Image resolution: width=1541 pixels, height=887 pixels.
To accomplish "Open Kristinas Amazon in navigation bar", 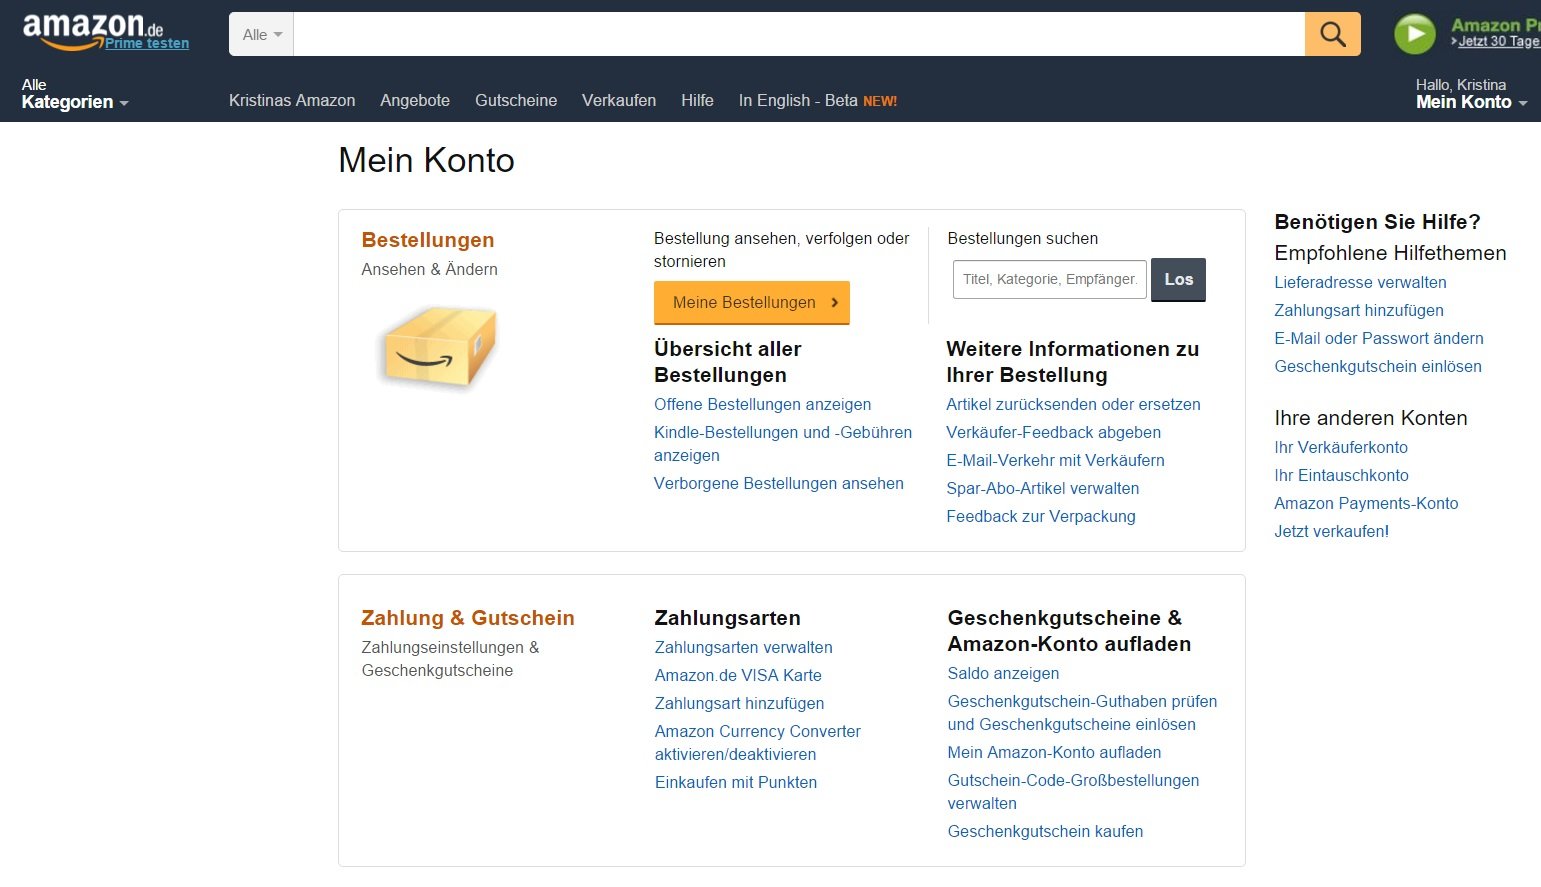I will pyautogui.click(x=292, y=100).
